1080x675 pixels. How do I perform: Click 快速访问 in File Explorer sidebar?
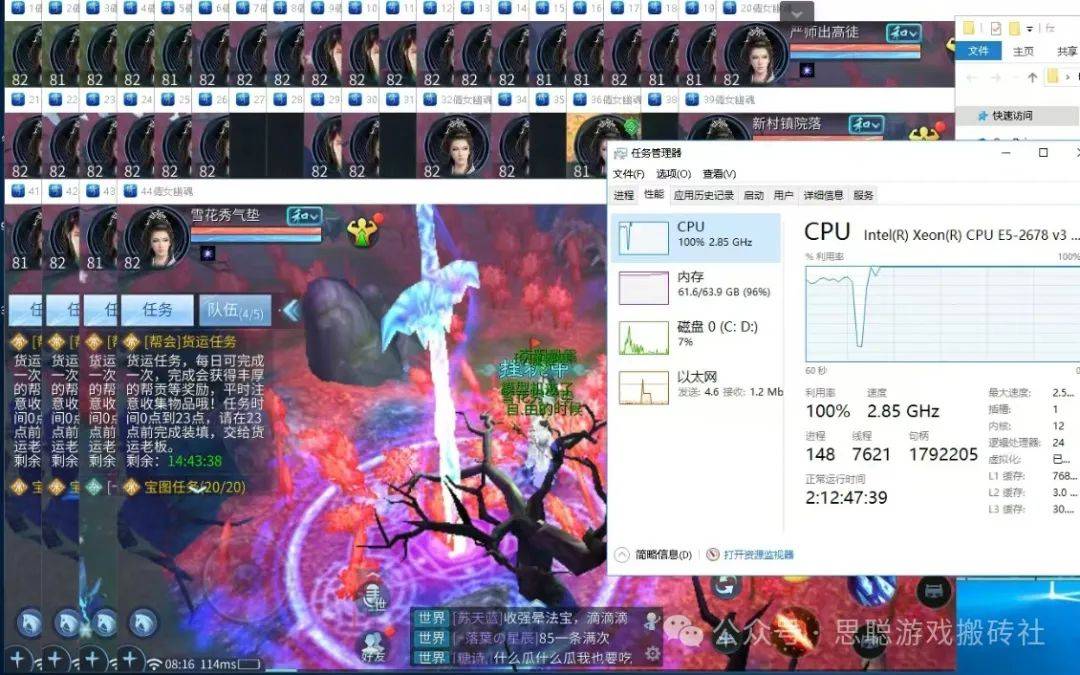pyautogui.click(x=1012, y=116)
